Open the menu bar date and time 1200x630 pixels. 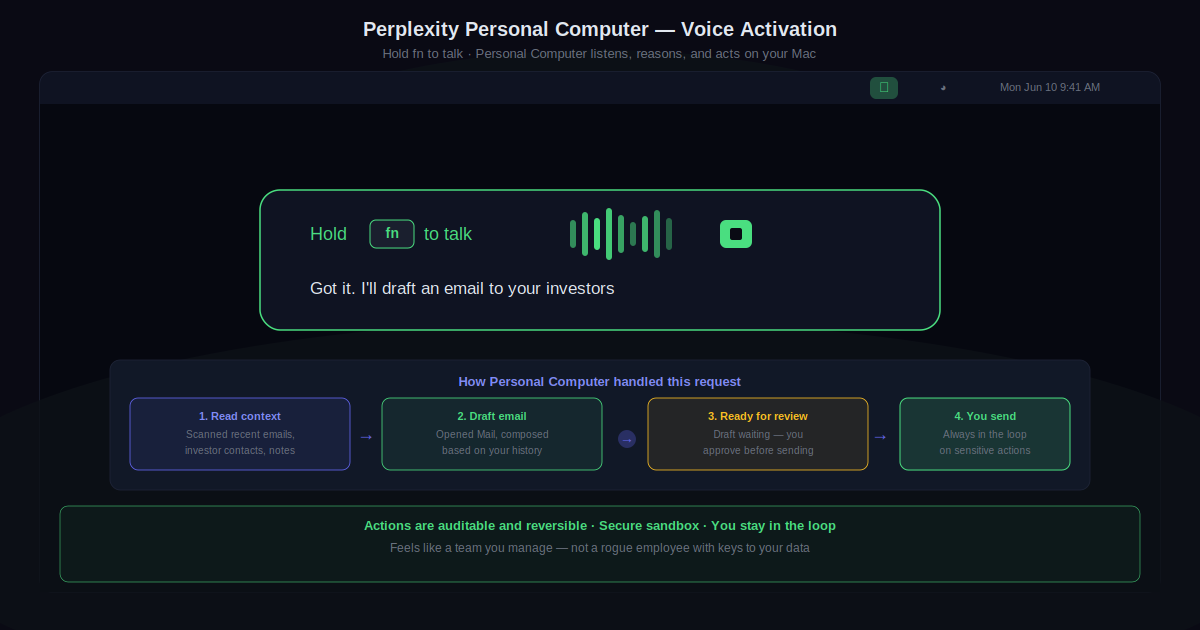point(1049,88)
